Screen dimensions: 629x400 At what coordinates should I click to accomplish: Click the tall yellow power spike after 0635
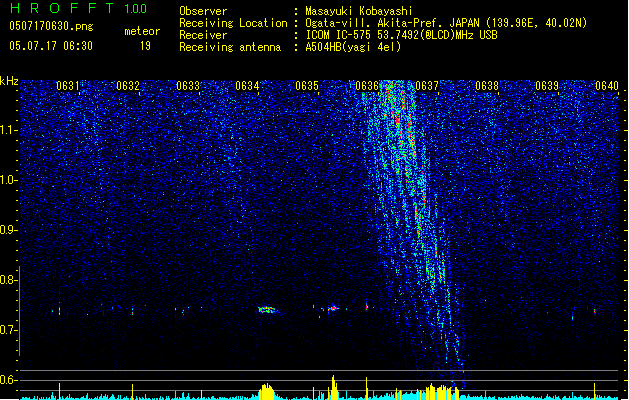[333, 388]
